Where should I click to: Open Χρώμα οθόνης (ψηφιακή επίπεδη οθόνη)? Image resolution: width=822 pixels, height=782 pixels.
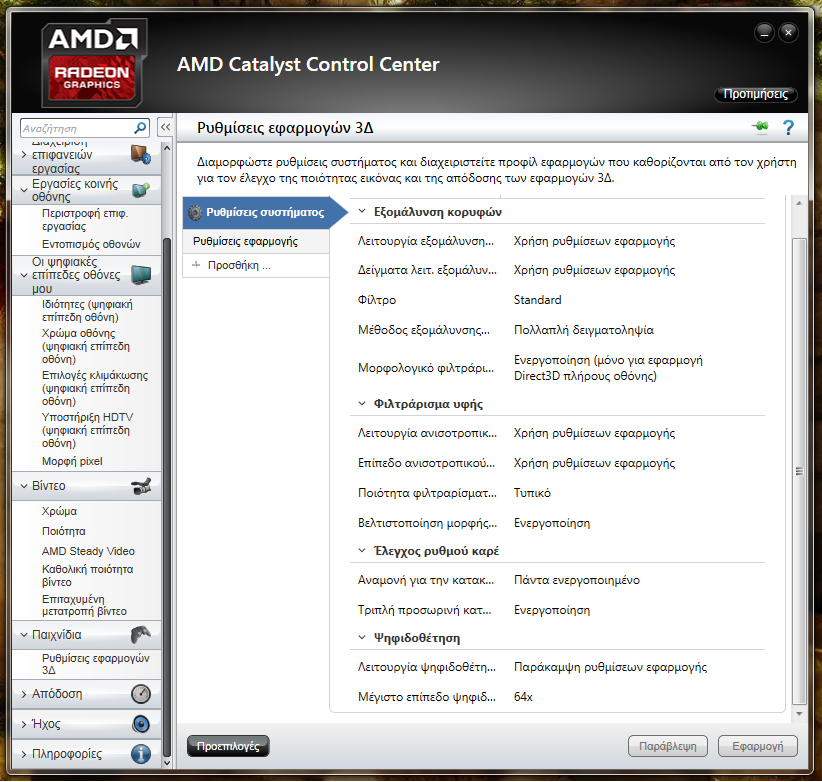(x=86, y=346)
